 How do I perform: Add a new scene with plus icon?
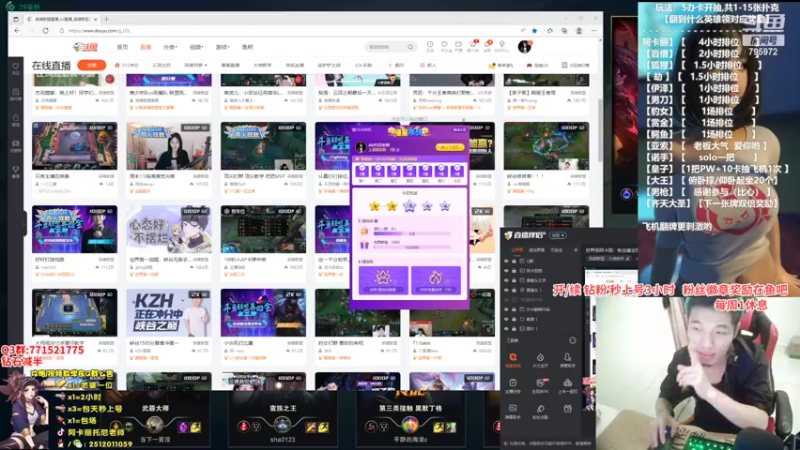coord(576,250)
